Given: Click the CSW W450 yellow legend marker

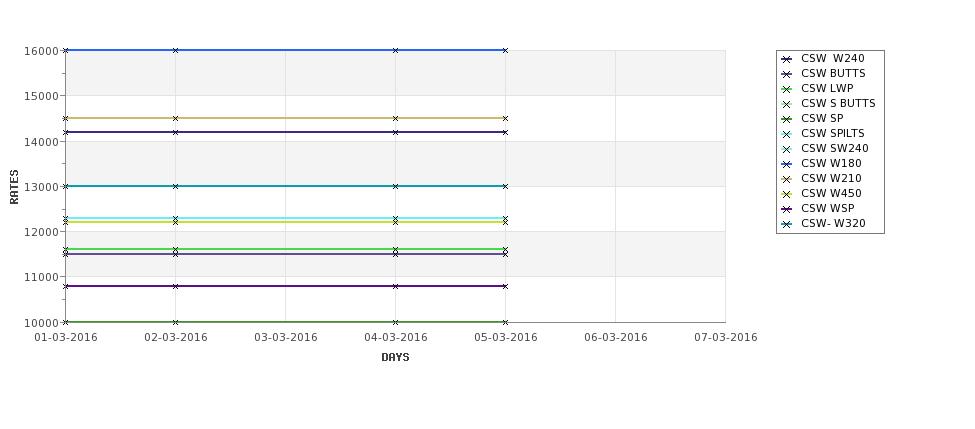Looking at the screenshot, I should click(787, 194).
